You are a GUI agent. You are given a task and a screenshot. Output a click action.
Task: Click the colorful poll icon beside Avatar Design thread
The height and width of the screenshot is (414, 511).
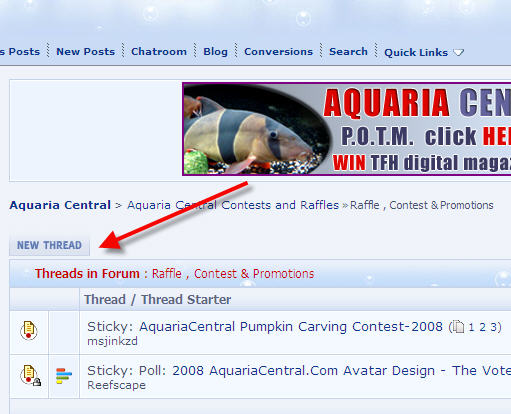point(64,376)
